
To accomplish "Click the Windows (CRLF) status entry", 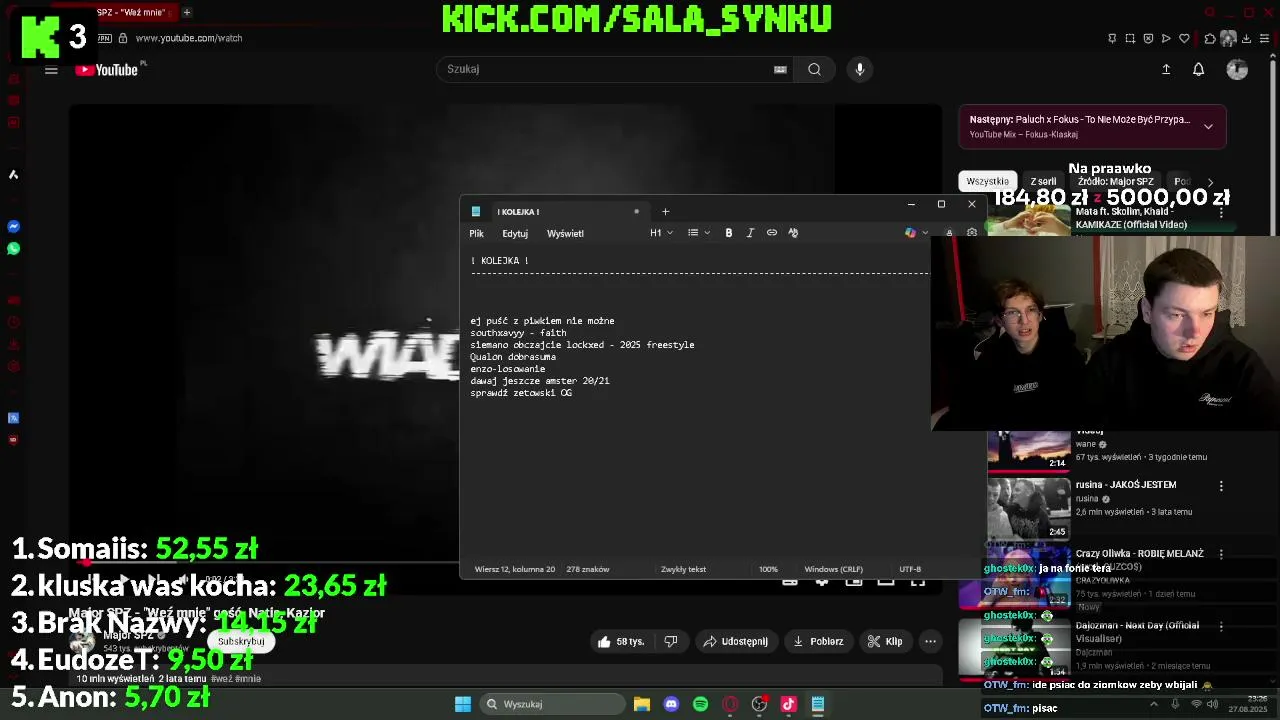I will pyautogui.click(x=833, y=569).
